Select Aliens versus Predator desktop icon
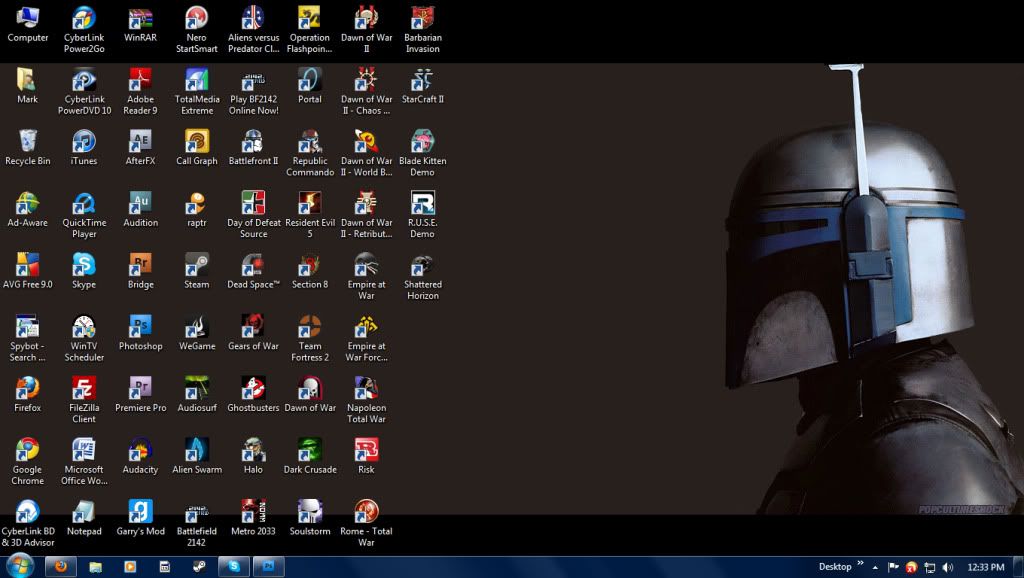Viewport: 1024px width, 578px height. click(x=253, y=29)
